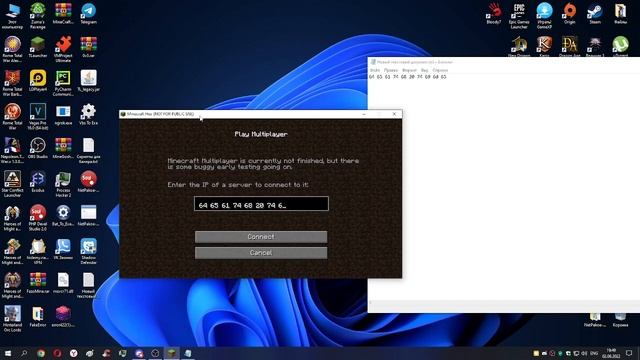This screenshot has width=640, height=360.
Task: Select the PyCharm Community desktop icon
Action: pos(63,83)
